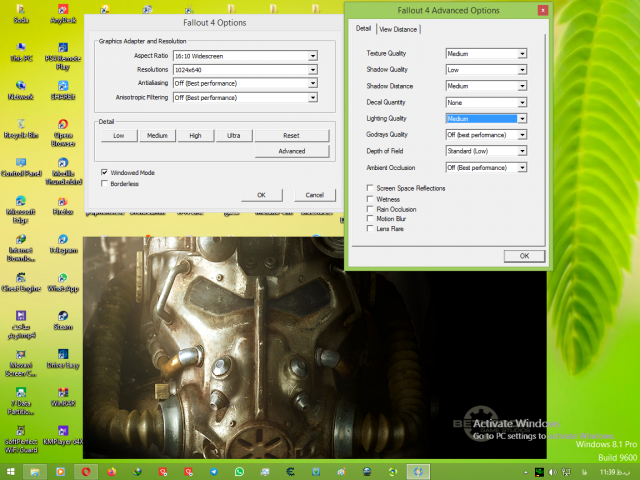Open the Recycle Bin desktop icon
The width and height of the screenshot is (640, 480).
point(18,123)
